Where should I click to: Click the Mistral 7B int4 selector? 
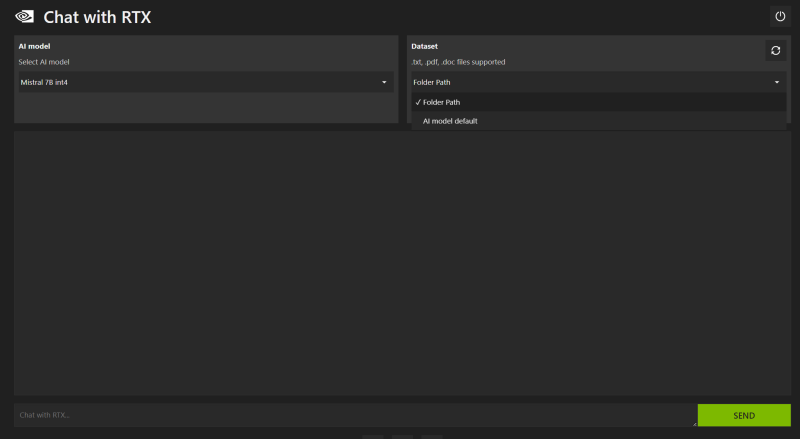point(206,82)
